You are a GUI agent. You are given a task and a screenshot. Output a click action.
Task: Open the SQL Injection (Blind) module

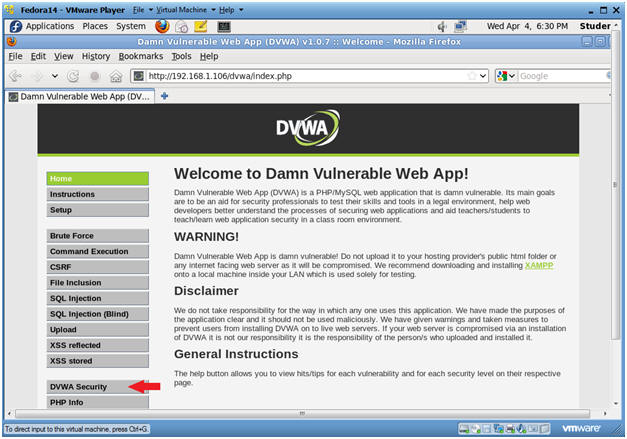[98, 314]
